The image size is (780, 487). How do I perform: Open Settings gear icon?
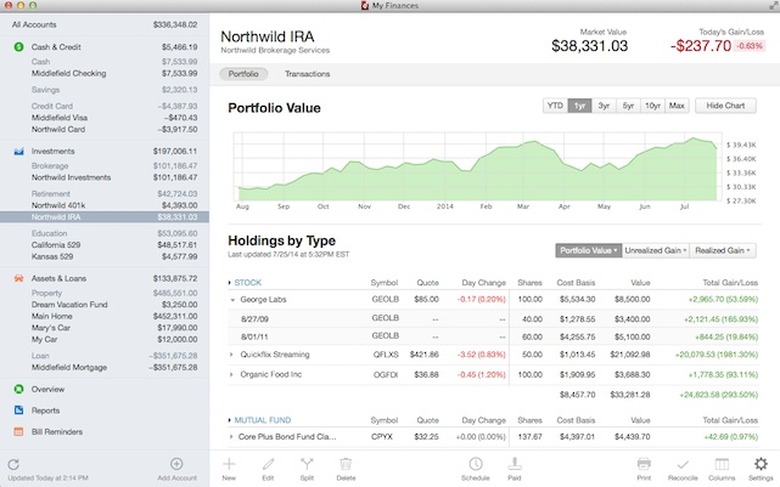pyautogui.click(x=760, y=464)
